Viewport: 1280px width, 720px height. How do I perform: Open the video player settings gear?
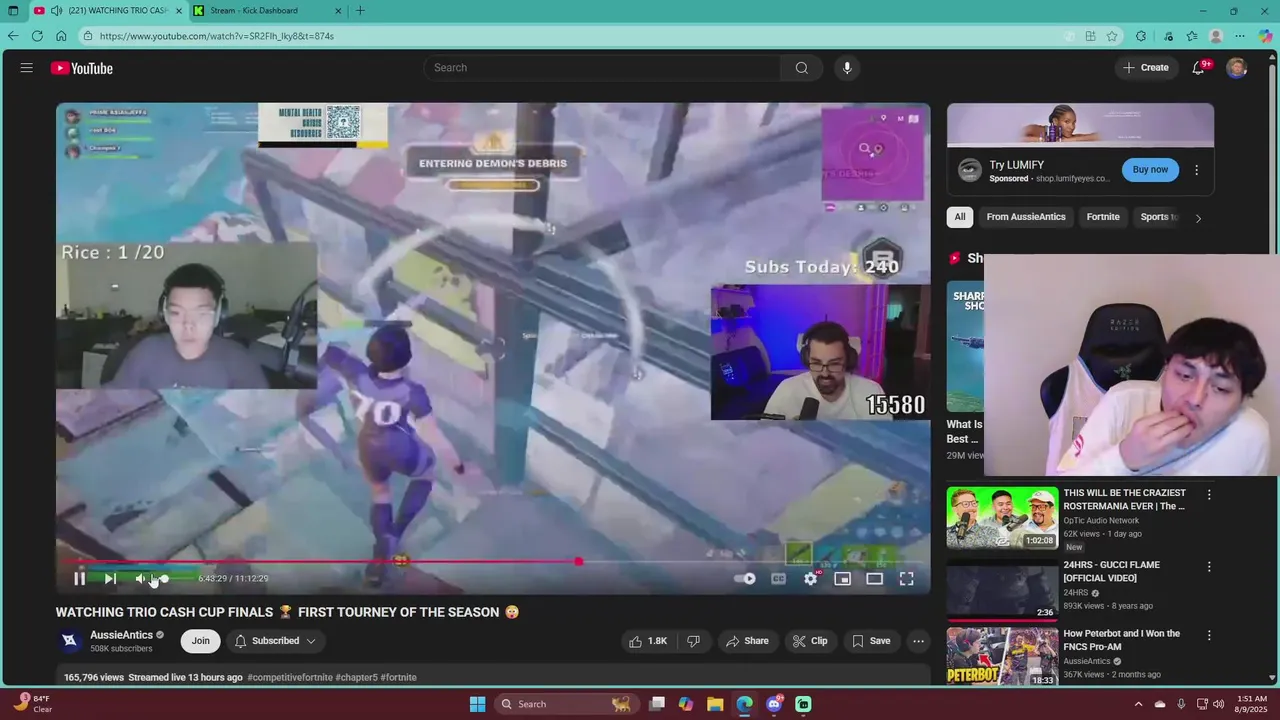(x=811, y=578)
